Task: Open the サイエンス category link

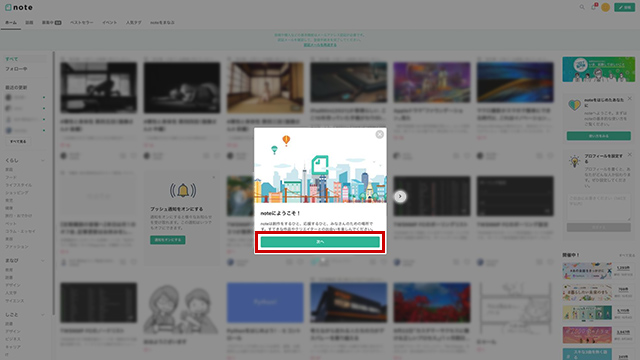Action: (x=15, y=300)
